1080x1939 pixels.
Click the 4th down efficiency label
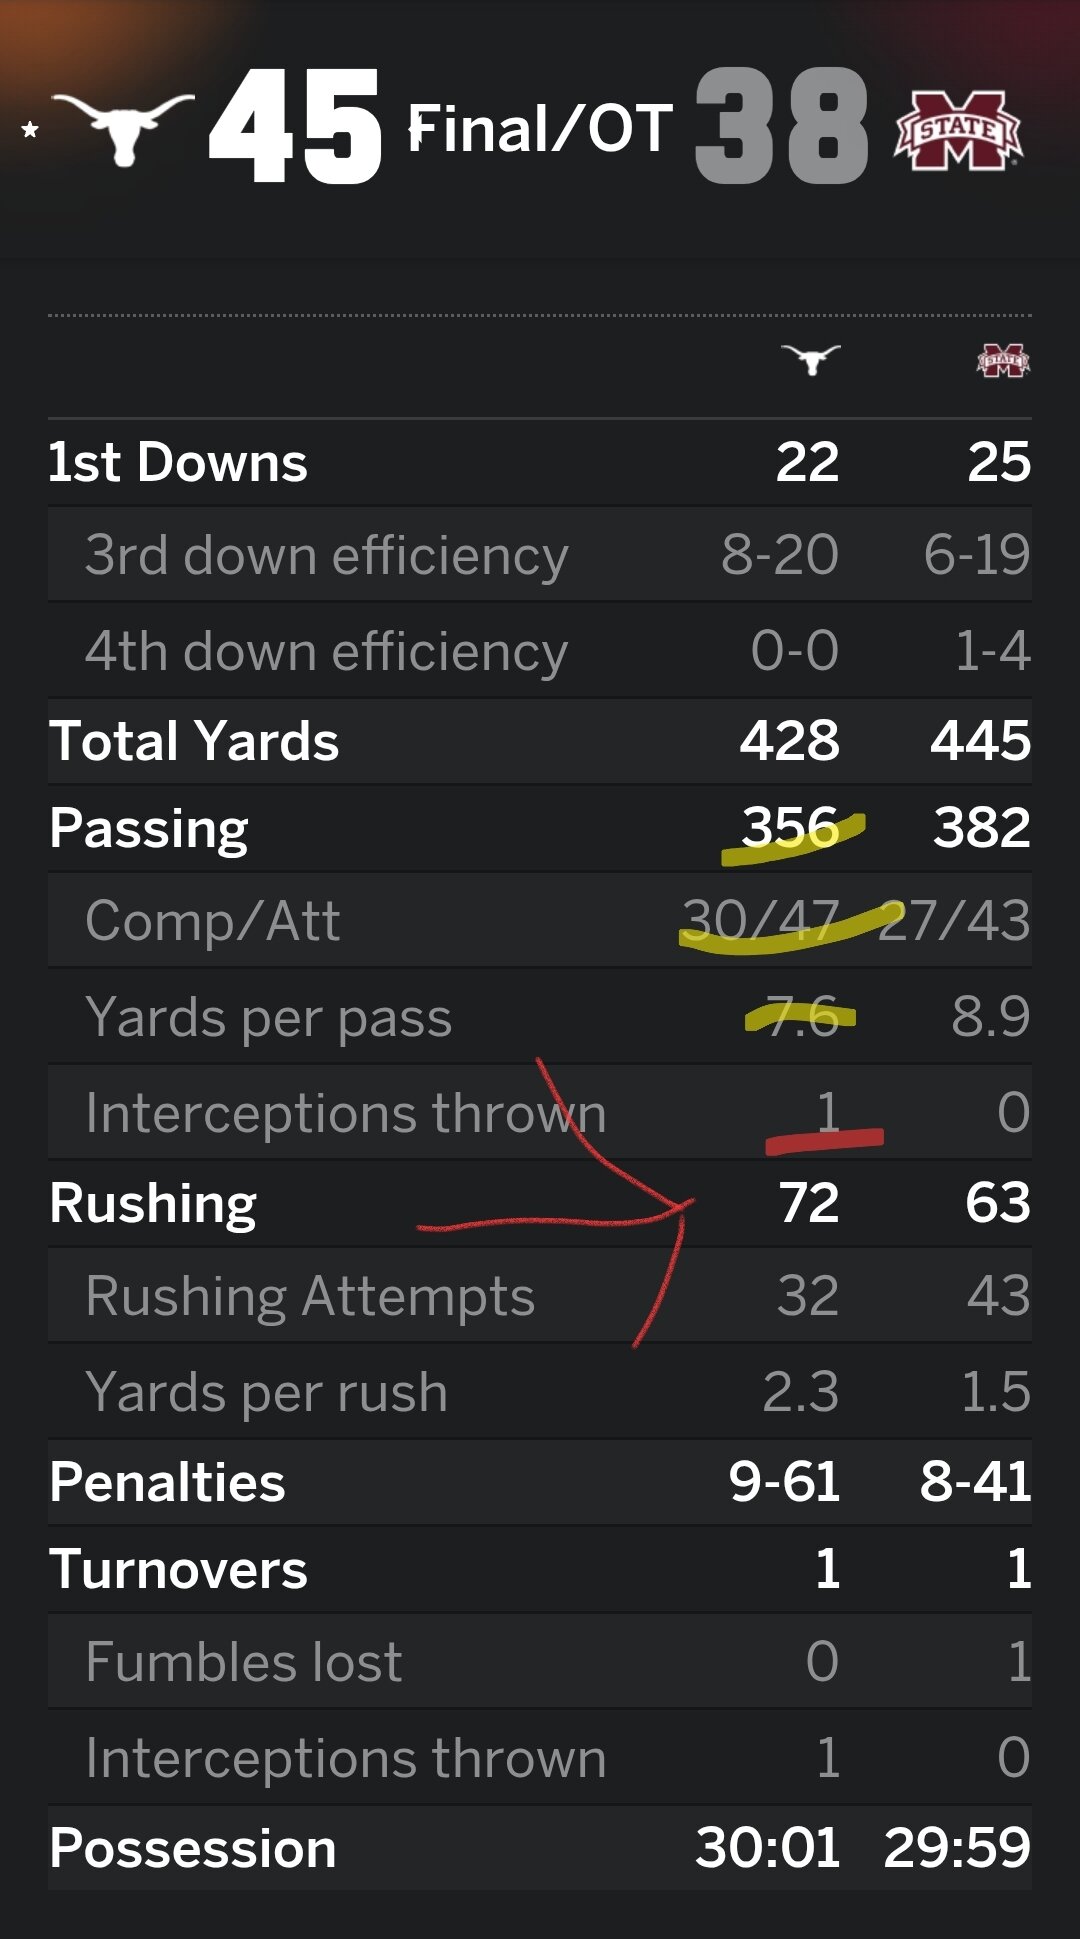[326, 652]
